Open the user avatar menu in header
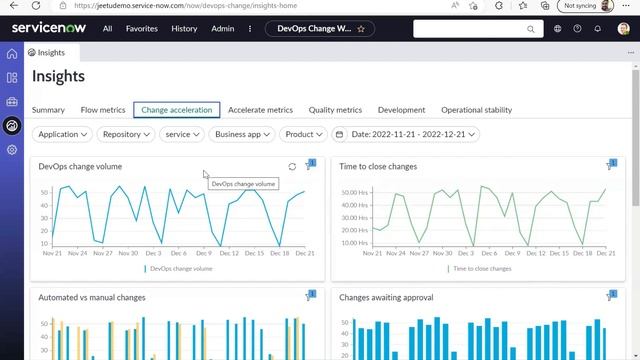Image resolution: width=640 pixels, height=360 pixels. [x=623, y=29]
